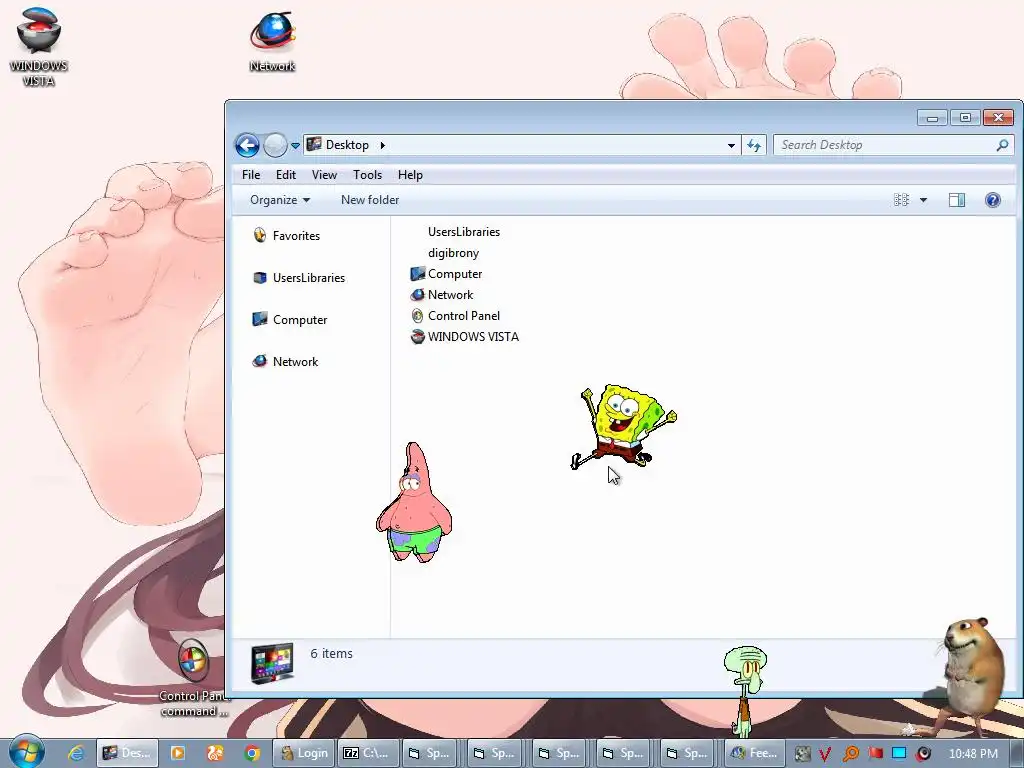Viewport: 1024px width, 768px height.
Task: Switch to the Fee... taskbar window
Action: (x=755, y=753)
